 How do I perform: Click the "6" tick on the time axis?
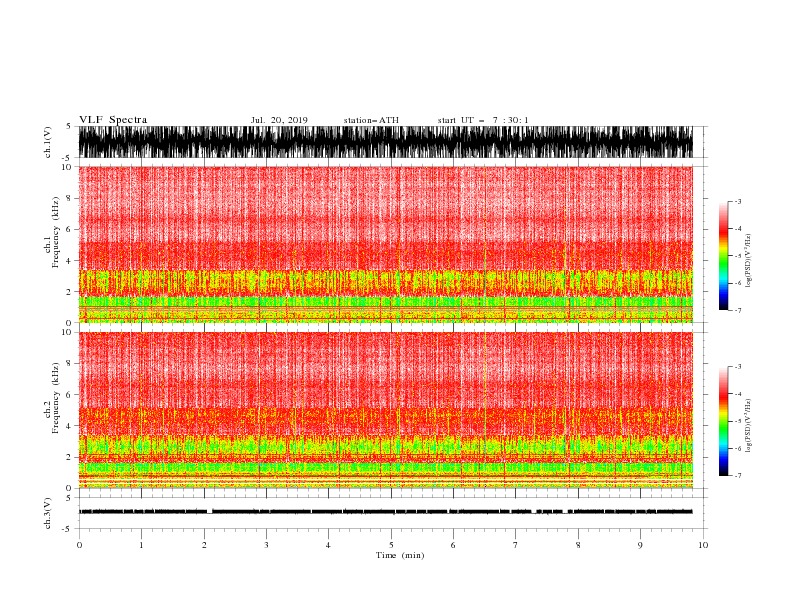pyautogui.click(x=453, y=545)
